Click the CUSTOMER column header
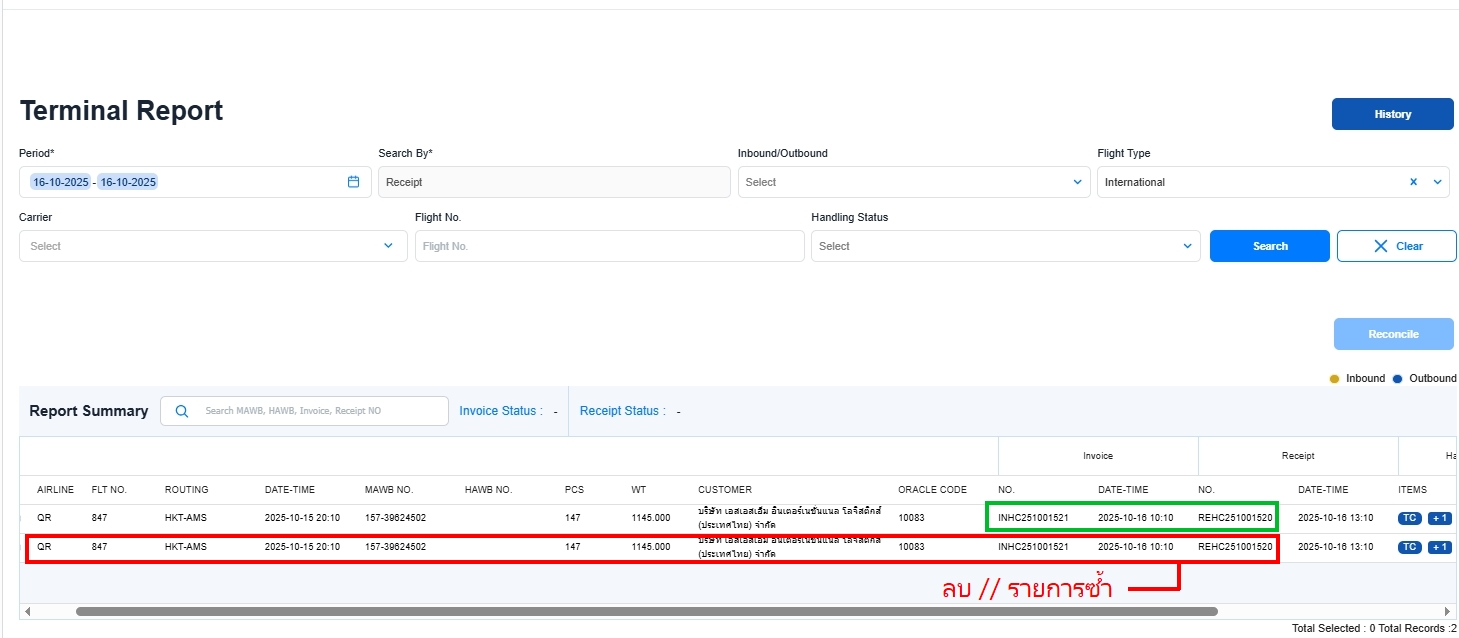1459x638 pixels. [x=725, y=490]
